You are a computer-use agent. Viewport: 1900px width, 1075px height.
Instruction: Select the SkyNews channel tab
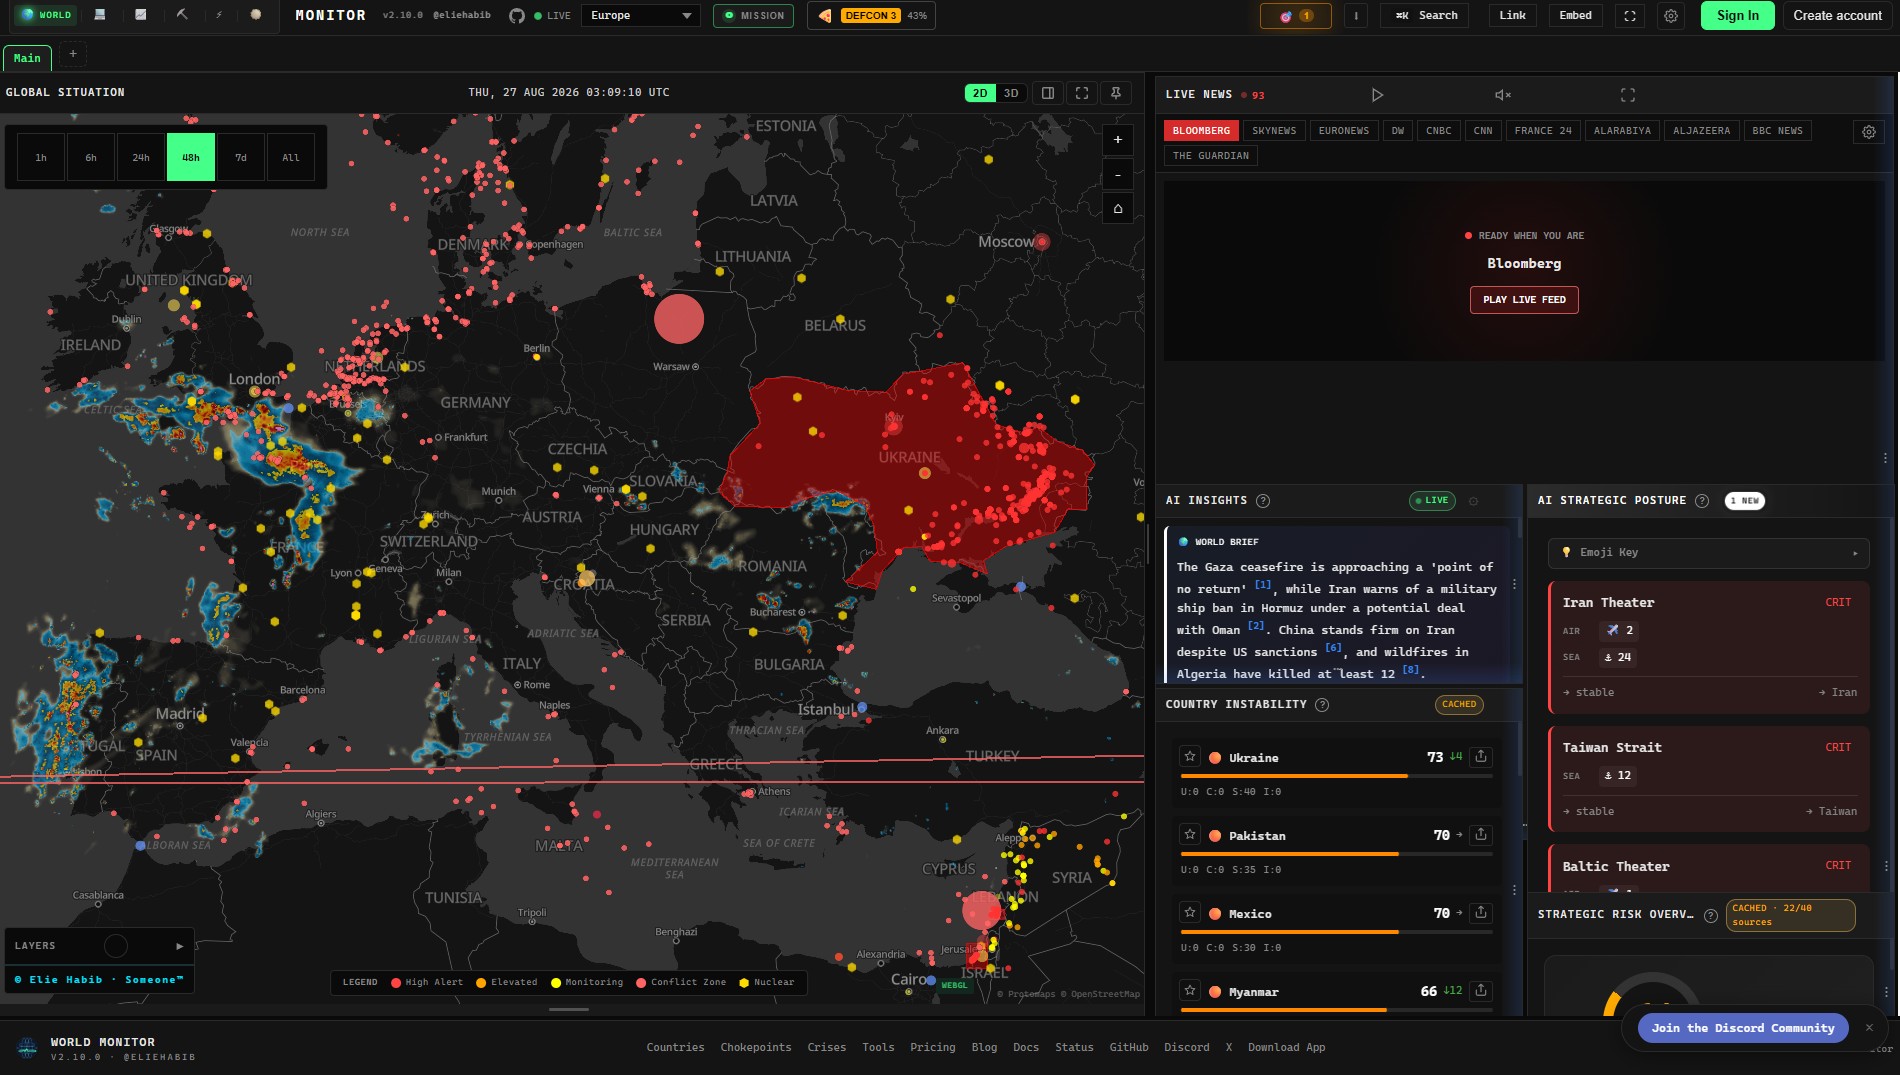(x=1274, y=131)
